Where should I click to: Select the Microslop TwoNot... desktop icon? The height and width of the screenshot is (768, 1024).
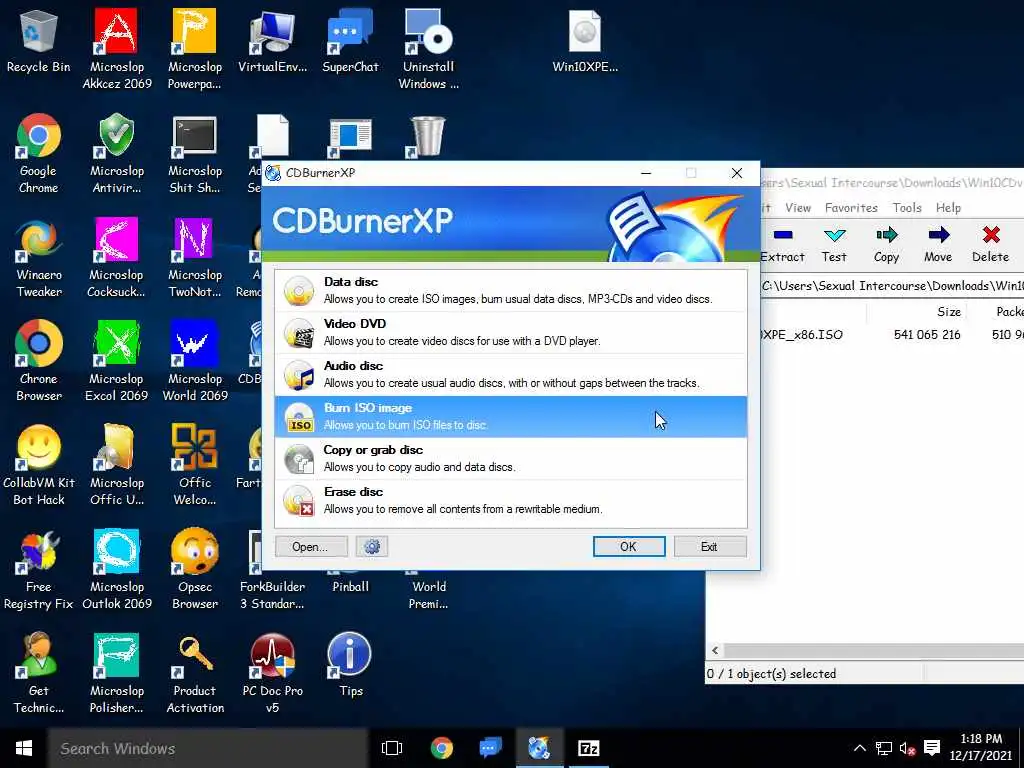[195, 258]
